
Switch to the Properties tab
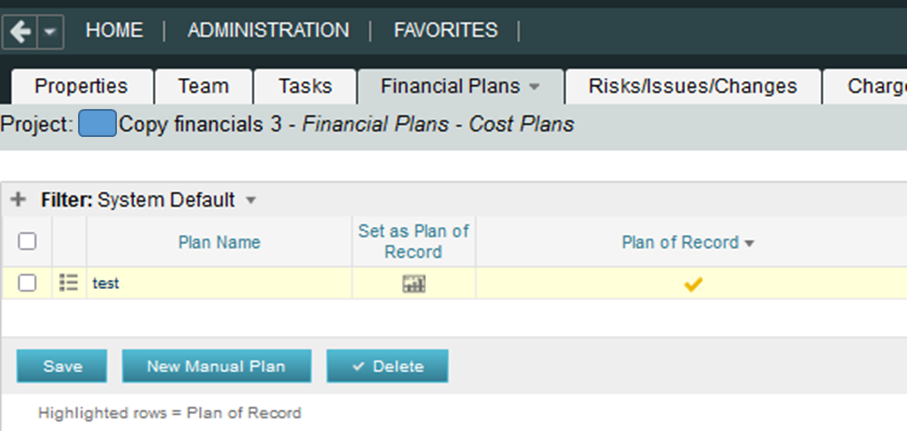[x=81, y=86]
